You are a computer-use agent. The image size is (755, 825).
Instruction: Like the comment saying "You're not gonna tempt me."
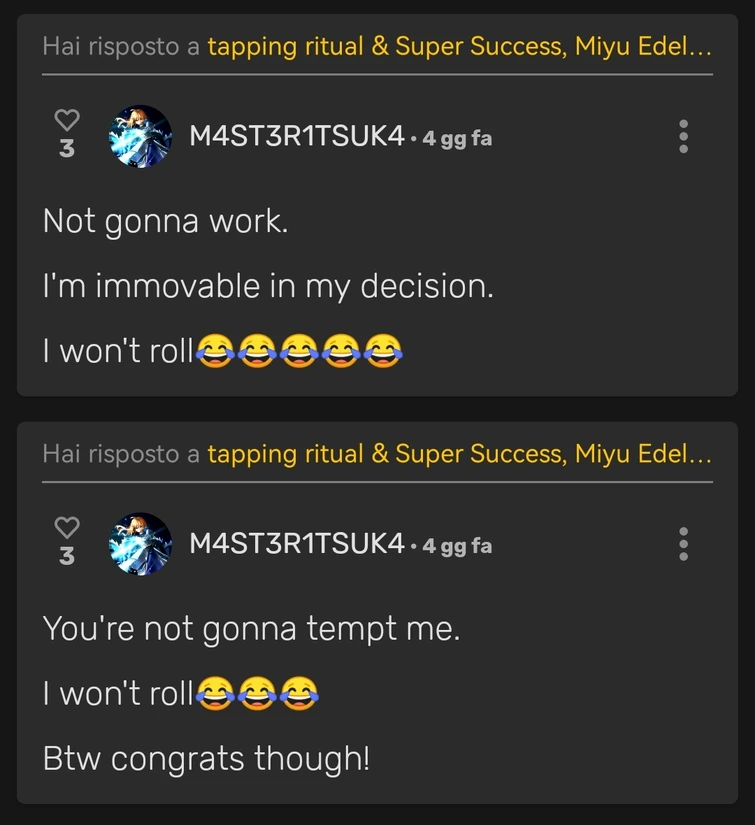tap(66, 527)
